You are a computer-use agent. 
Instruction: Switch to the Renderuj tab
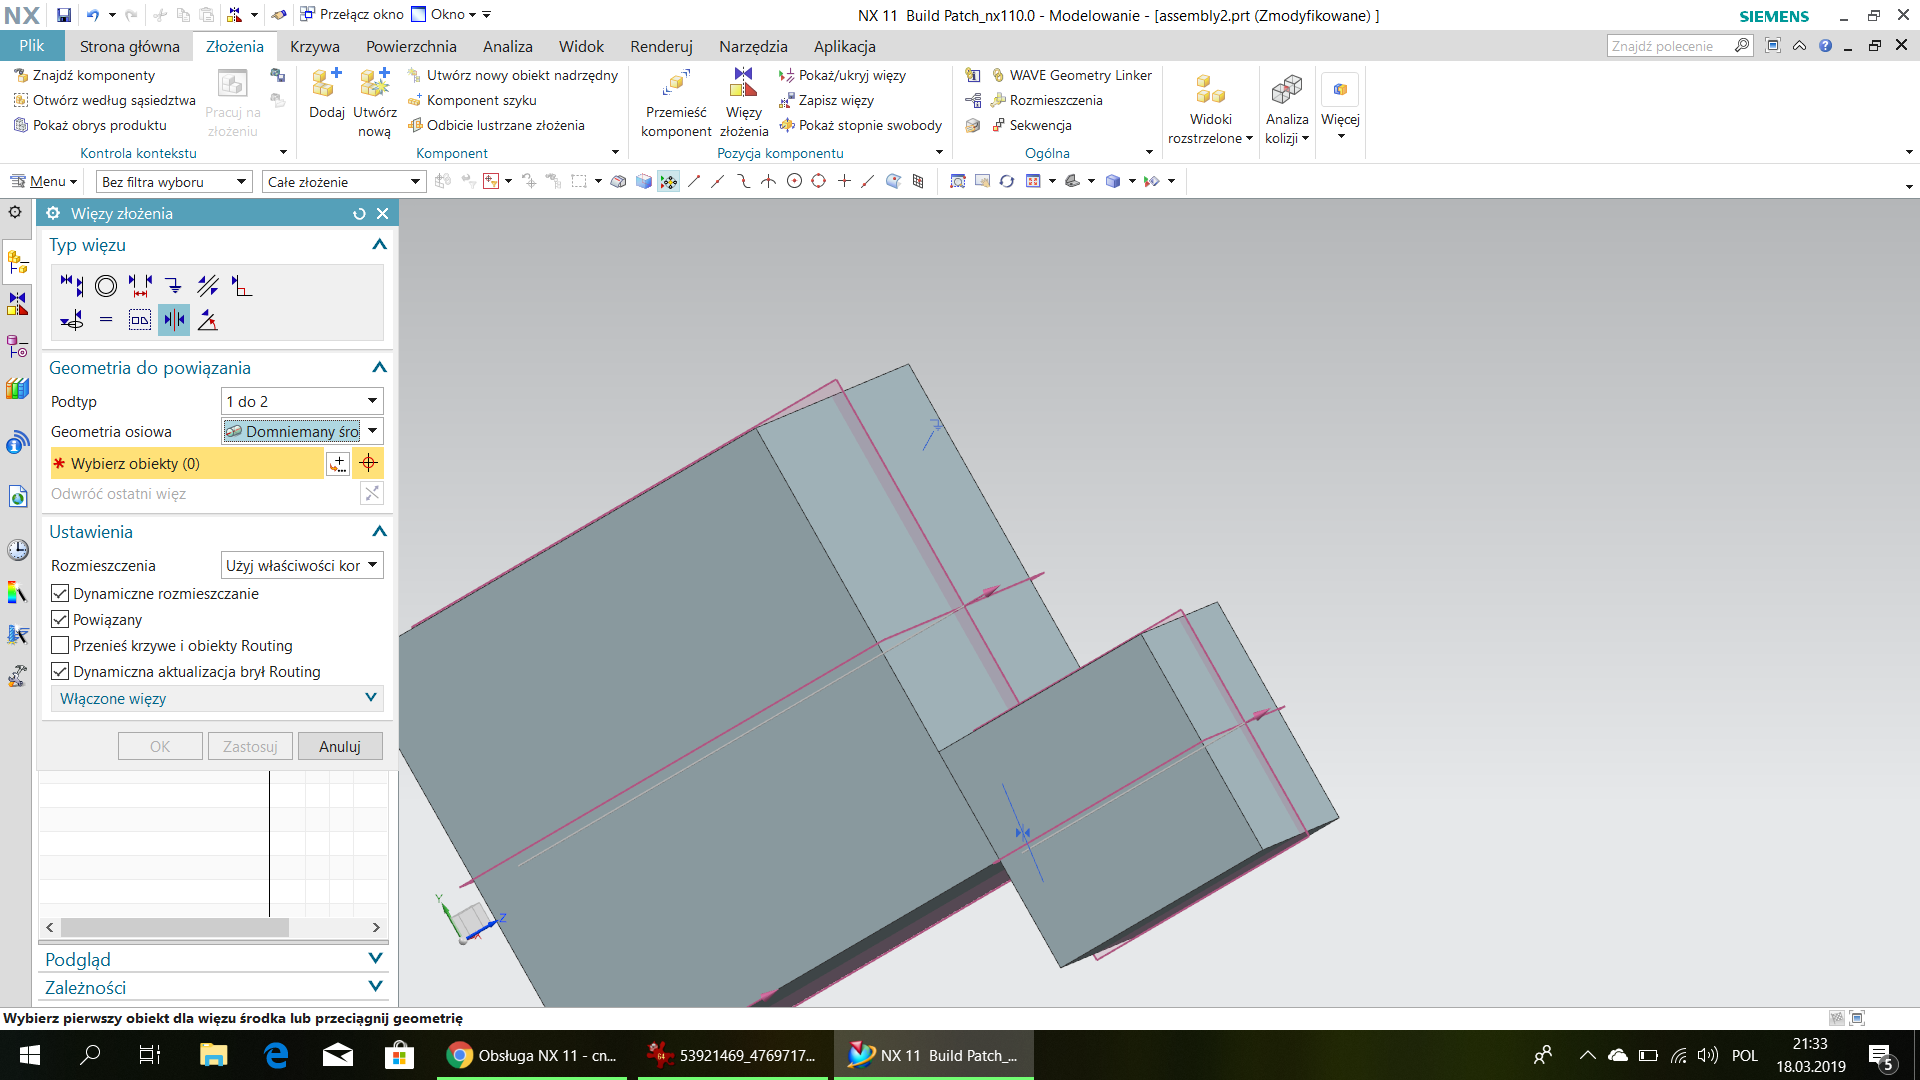[x=661, y=46]
